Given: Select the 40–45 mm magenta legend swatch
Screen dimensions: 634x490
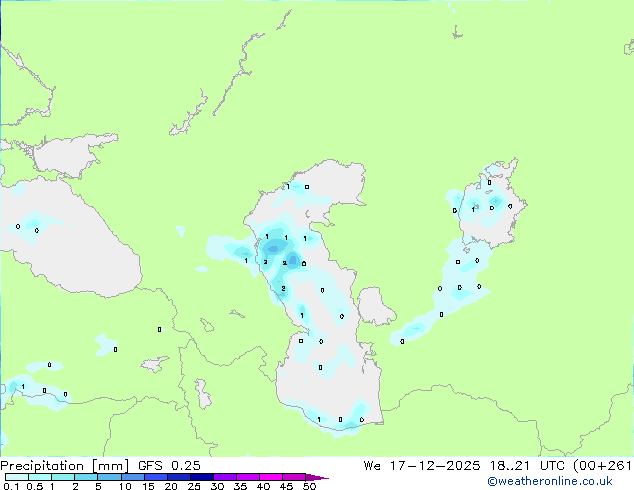Looking at the screenshot, I should coord(271,477).
